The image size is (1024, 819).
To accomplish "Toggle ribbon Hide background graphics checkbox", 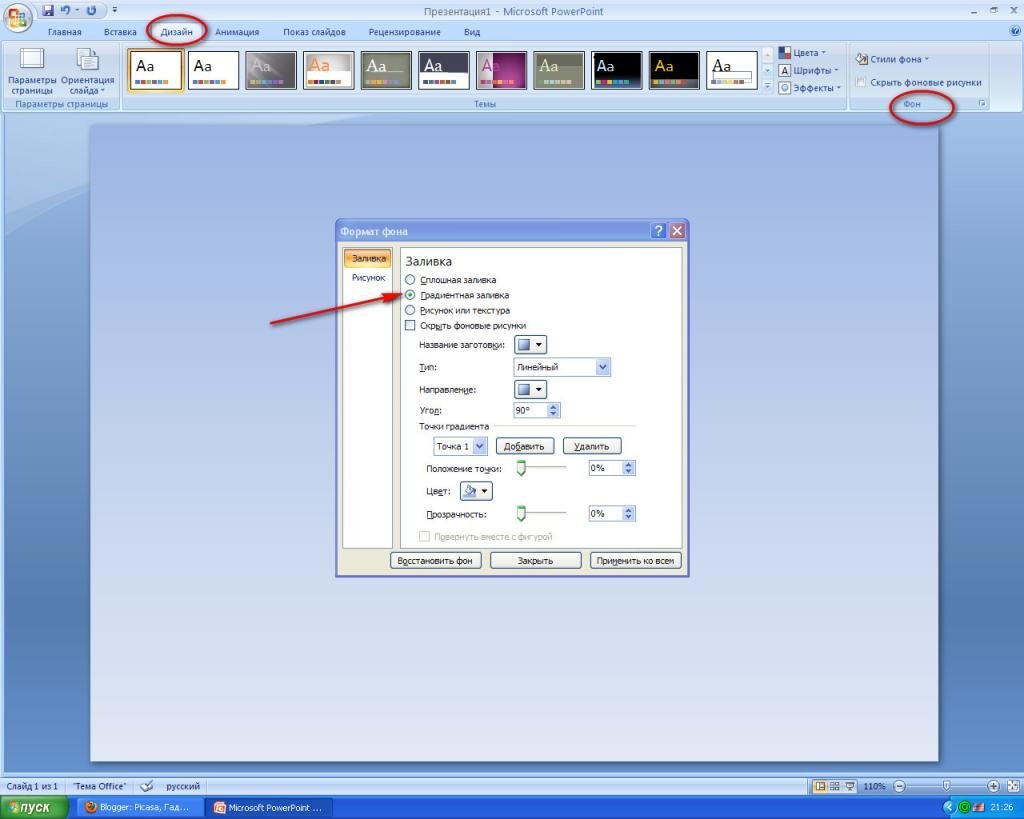I will pyautogui.click(x=861, y=82).
